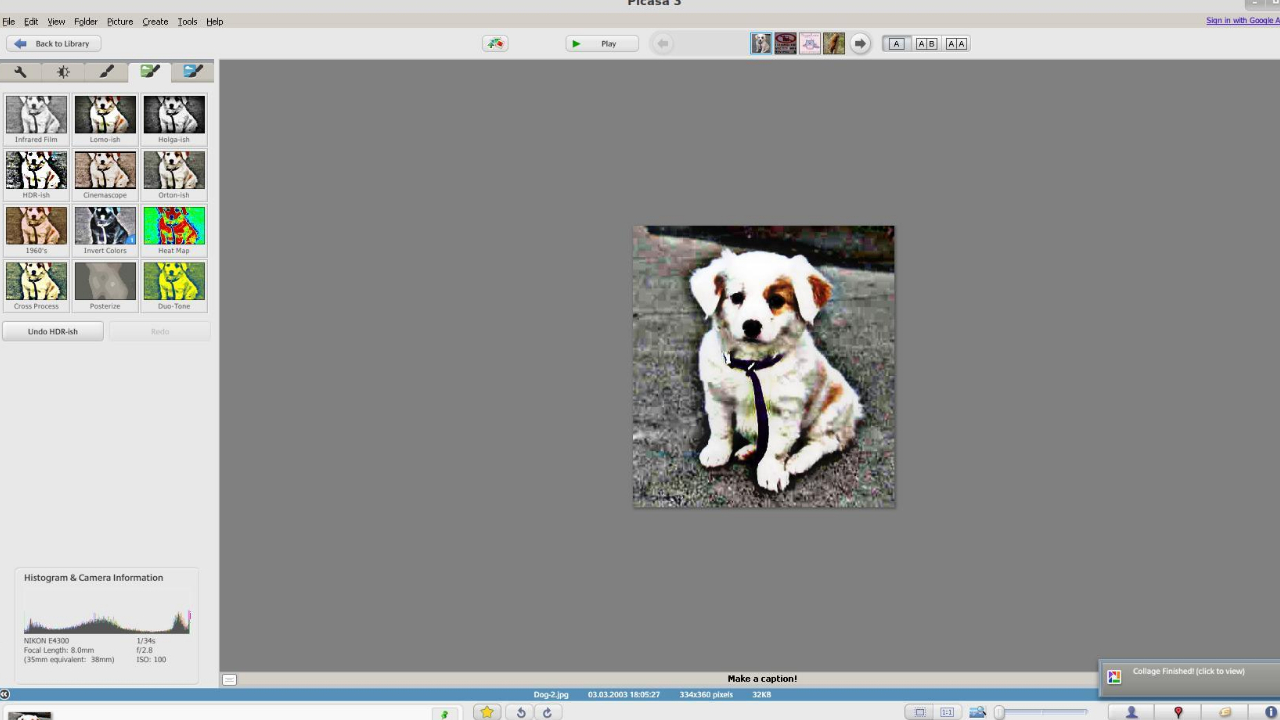This screenshot has width=1280, height=720.
Task: Apply the Infrared Film effect
Action: (x=36, y=116)
